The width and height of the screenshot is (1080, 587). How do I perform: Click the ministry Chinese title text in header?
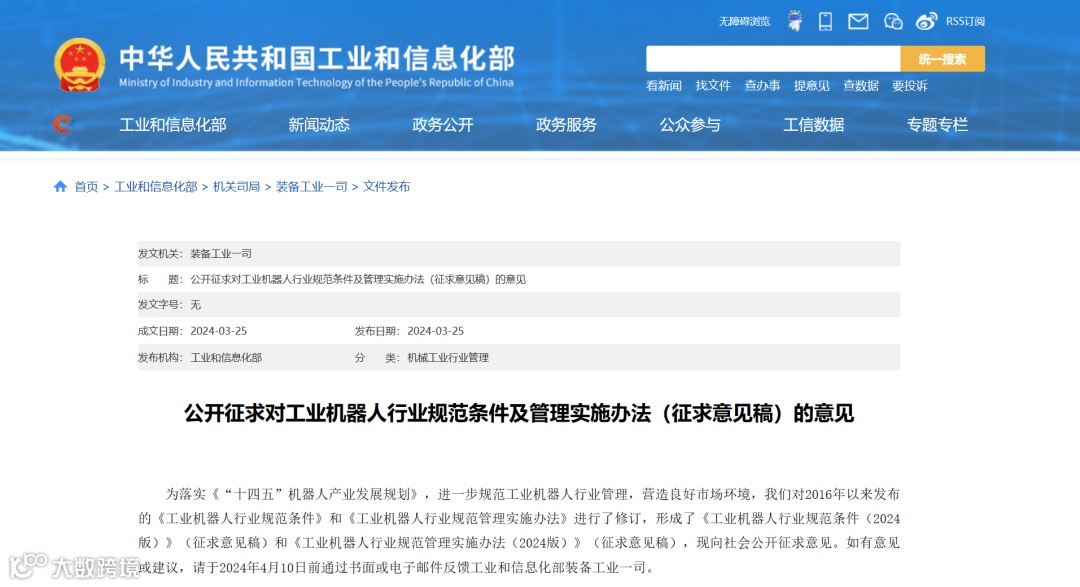(317, 59)
